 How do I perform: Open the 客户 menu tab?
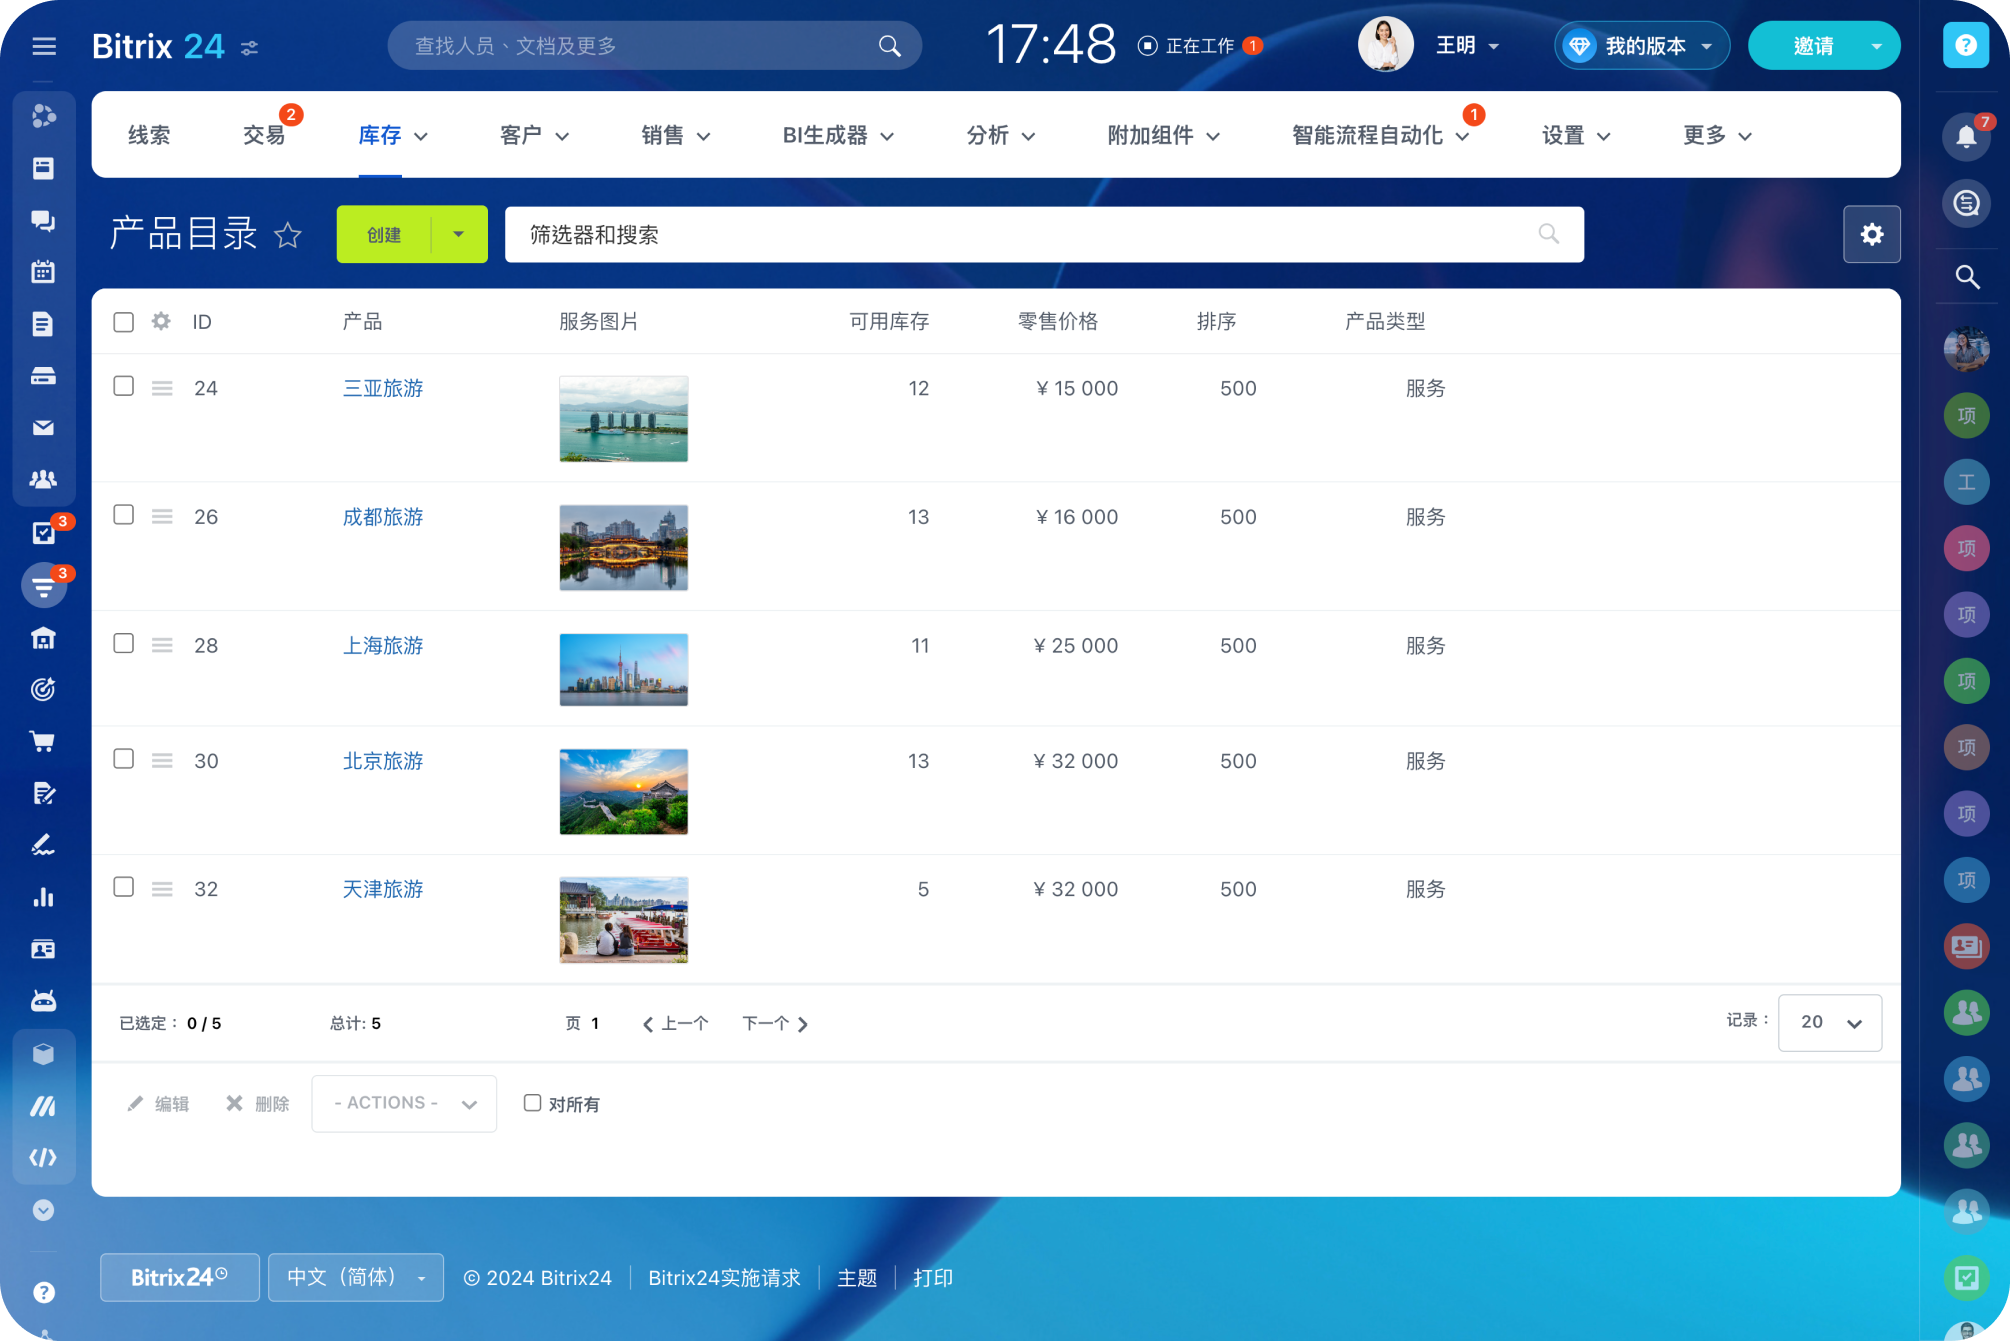click(x=533, y=135)
